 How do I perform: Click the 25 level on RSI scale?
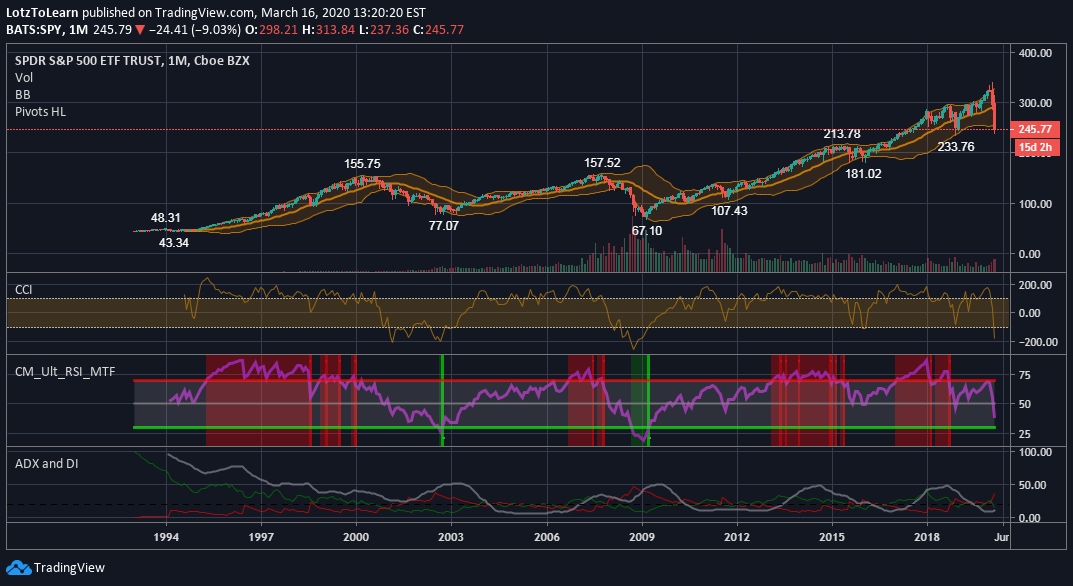[x=1025, y=433]
